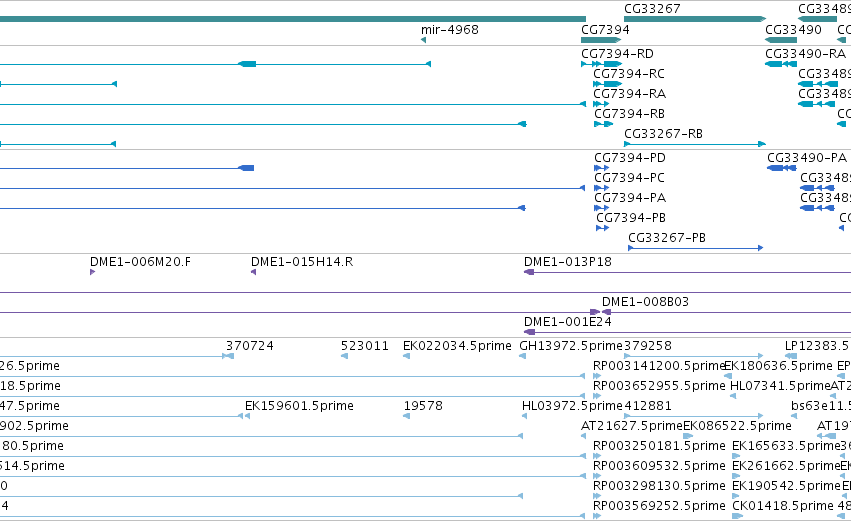The height and width of the screenshot is (521, 851).
Task: Click EST RP003141200.5prime
Action: coord(659,366)
